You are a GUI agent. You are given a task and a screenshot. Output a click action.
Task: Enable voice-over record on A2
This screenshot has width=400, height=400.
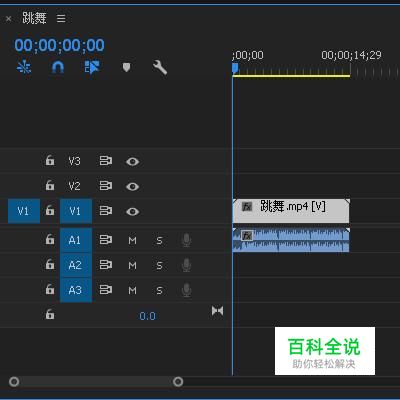186,265
